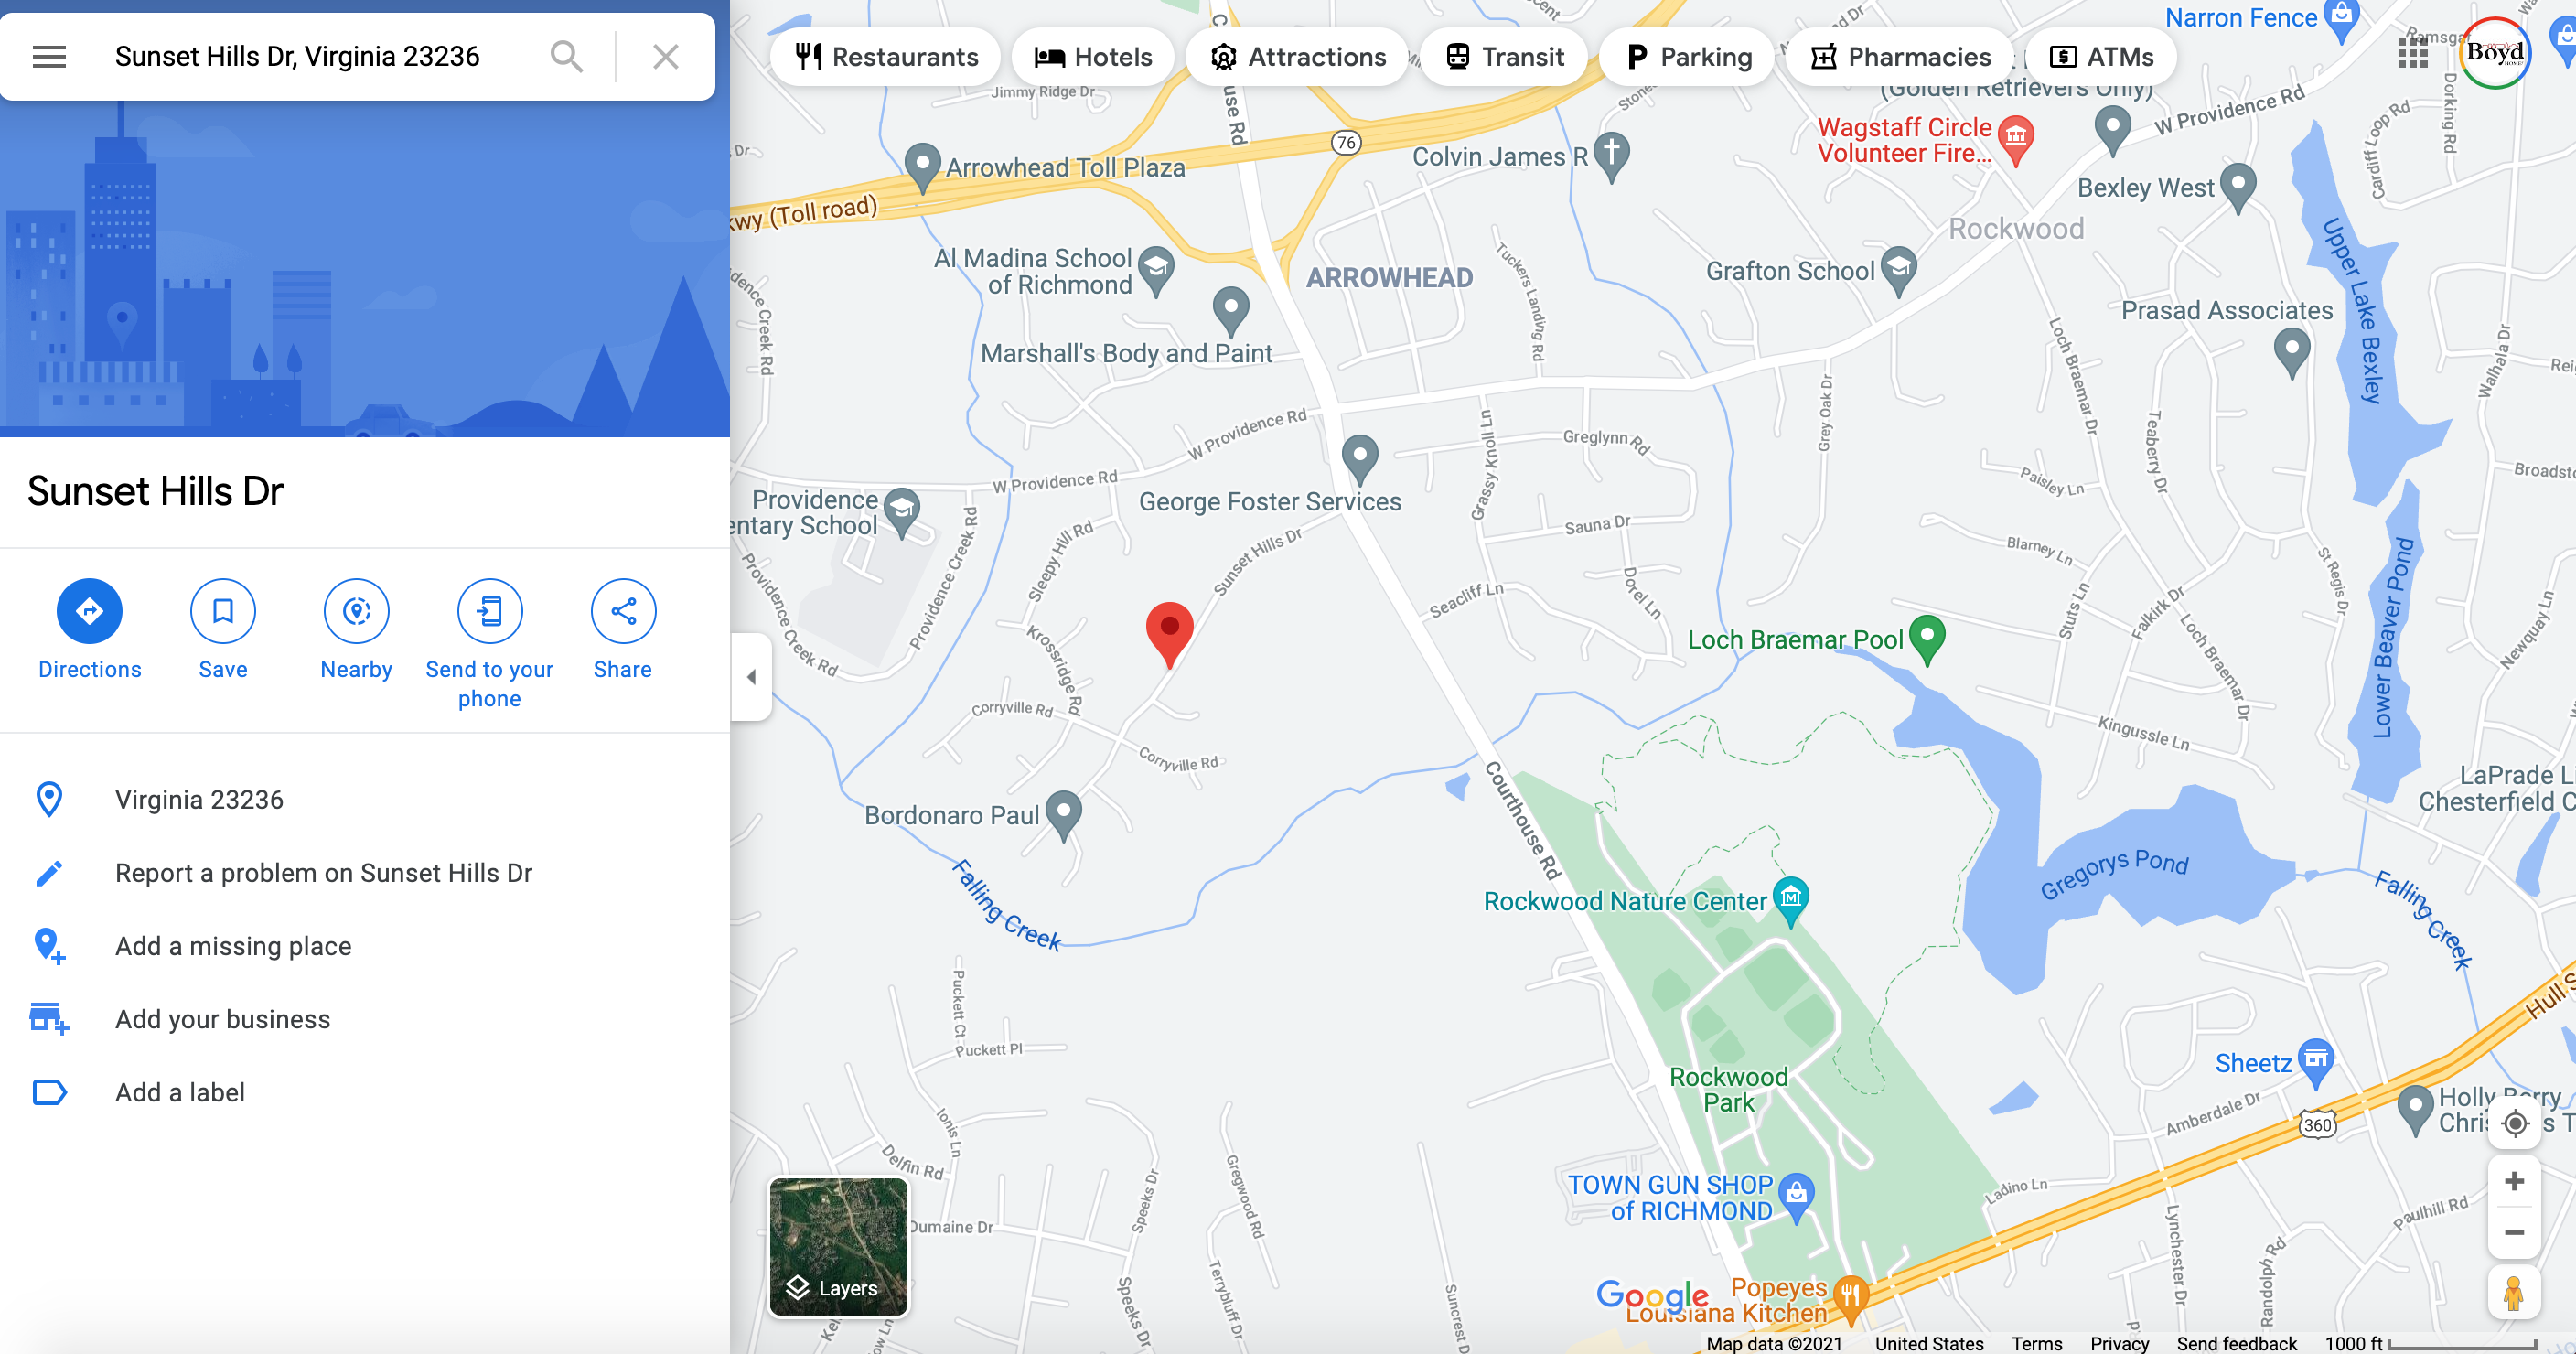Viewport: 2576px width, 1354px height.
Task: Click Report a problem on Sunset Hills Dr
Action: coord(324,873)
